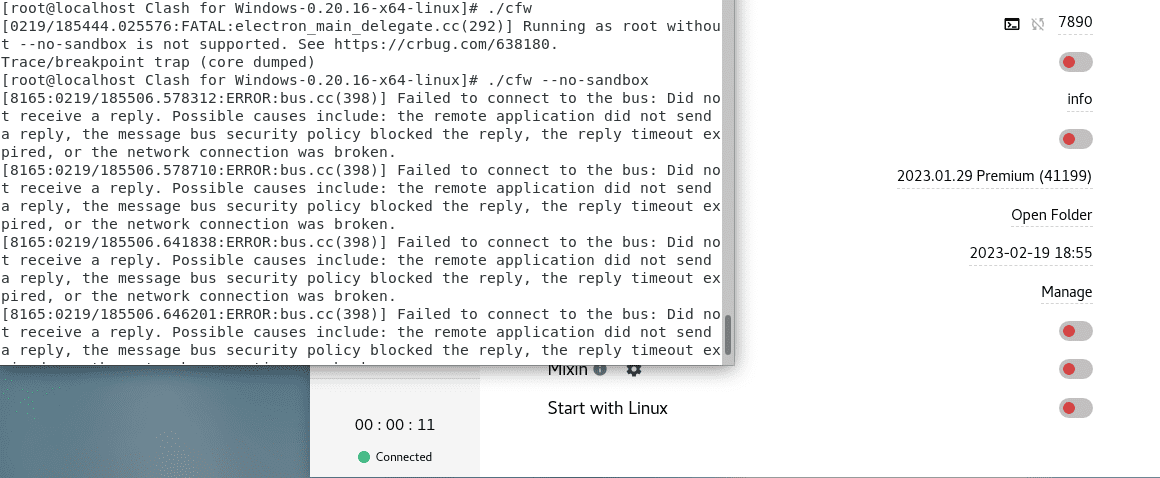Screen dimensions: 1160x478
Task: Click the Start with Linux label
Action: (607, 408)
